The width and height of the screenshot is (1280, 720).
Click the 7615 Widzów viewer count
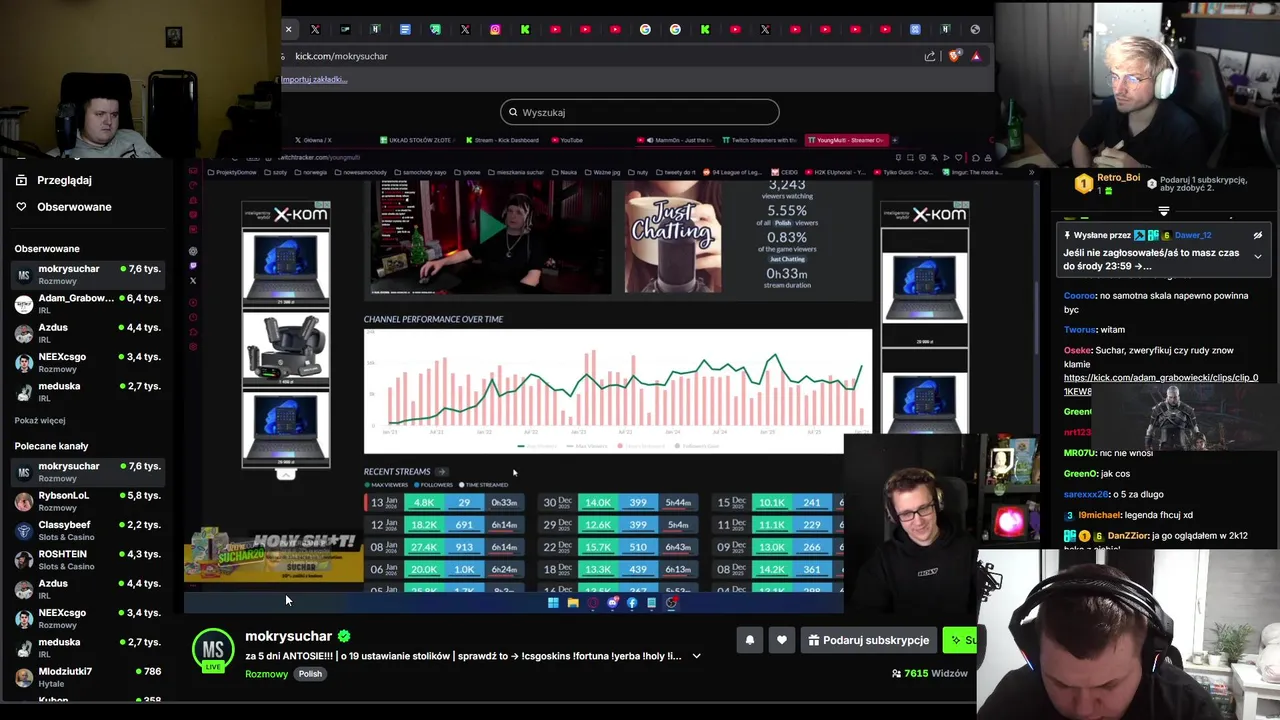tap(930, 674)
